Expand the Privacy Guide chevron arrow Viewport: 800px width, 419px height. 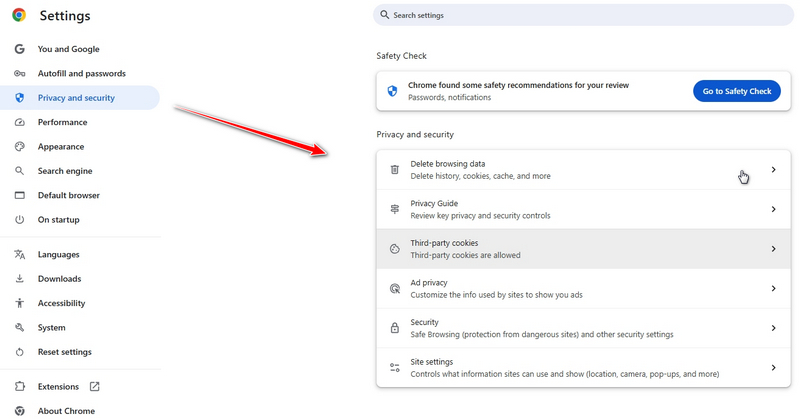pyautogui.click(x=773, y=209)
